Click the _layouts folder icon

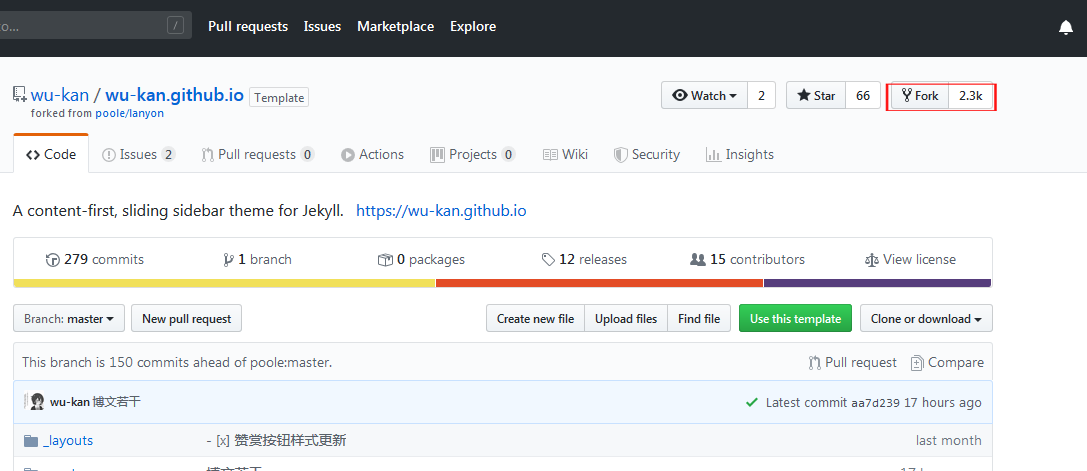[x=31, y=440]
